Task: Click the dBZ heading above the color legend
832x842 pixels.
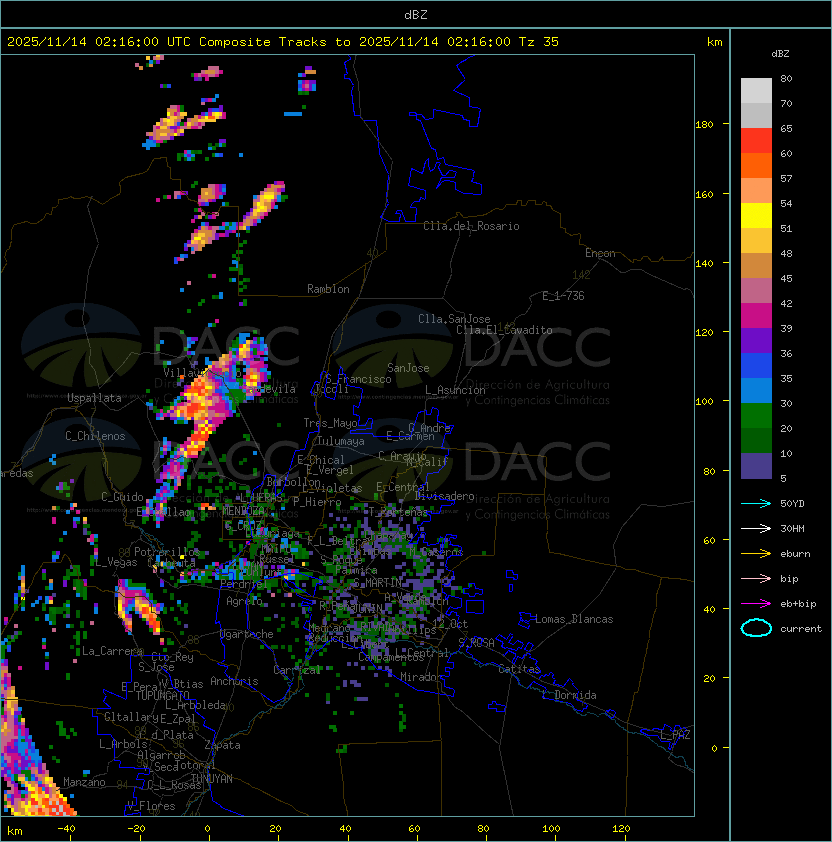Action: (x=780, y=54)
